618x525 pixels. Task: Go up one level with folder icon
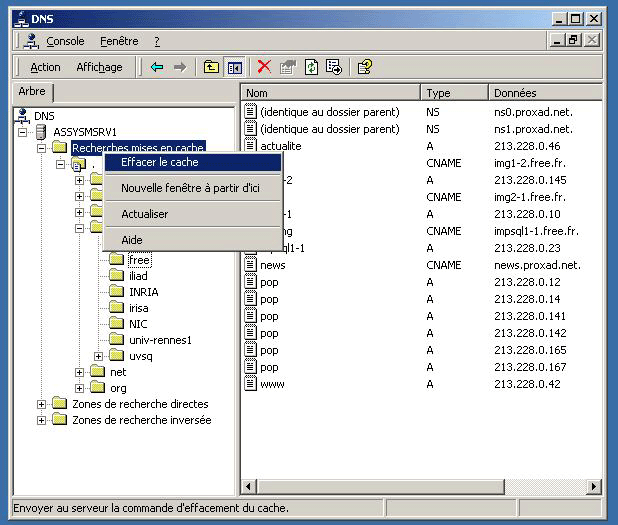211,67
